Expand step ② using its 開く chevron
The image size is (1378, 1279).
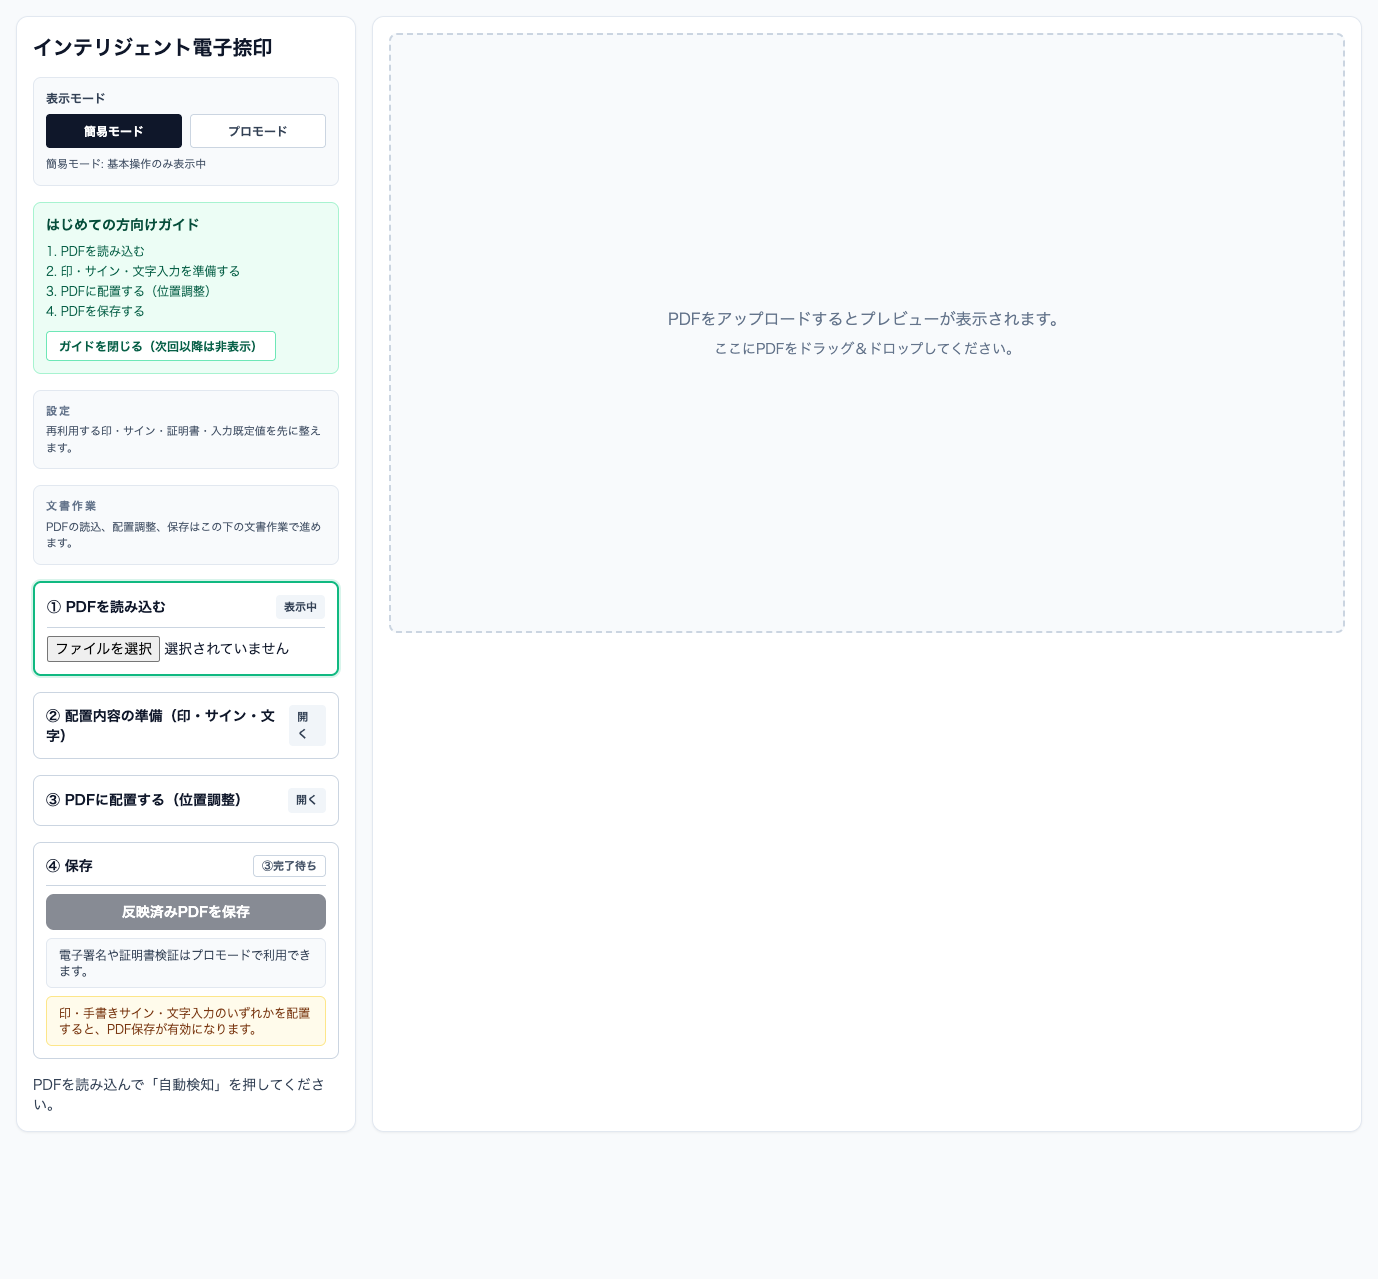(307, 726)
